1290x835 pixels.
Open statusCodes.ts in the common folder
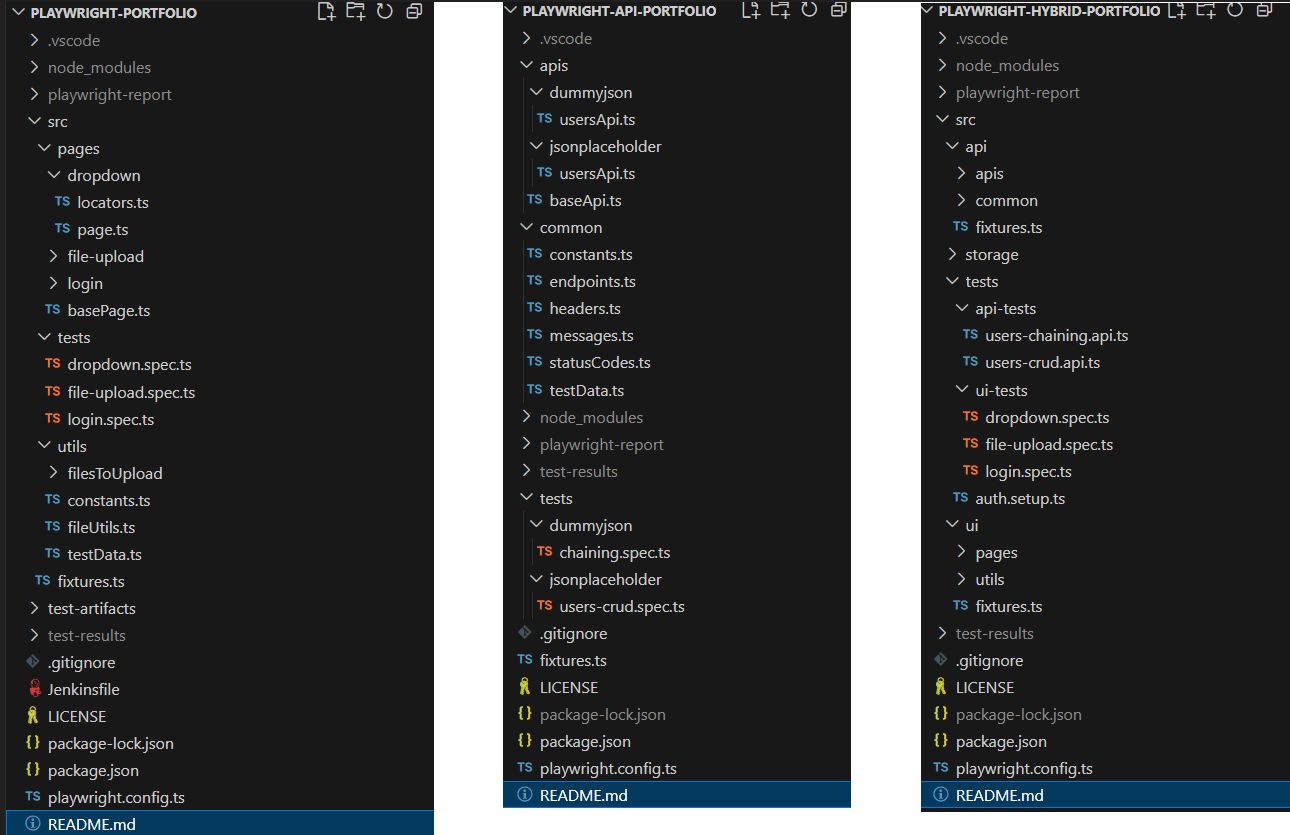click(x=599, y=362)
